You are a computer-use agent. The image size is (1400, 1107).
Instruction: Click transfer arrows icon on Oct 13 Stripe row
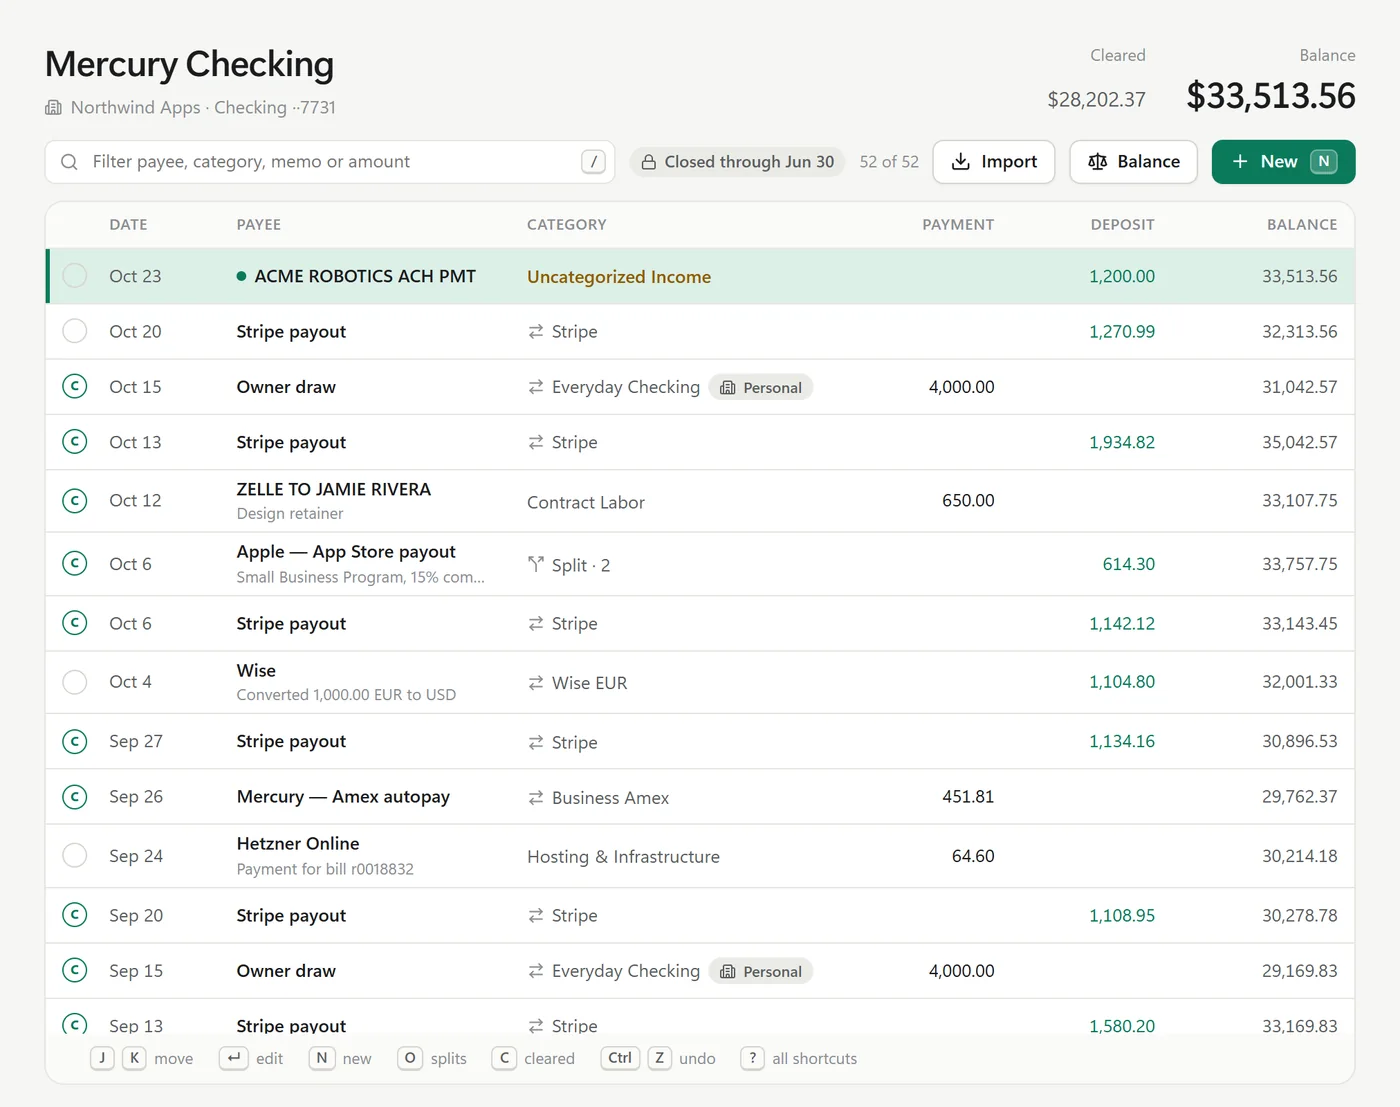tap(536, 442)
